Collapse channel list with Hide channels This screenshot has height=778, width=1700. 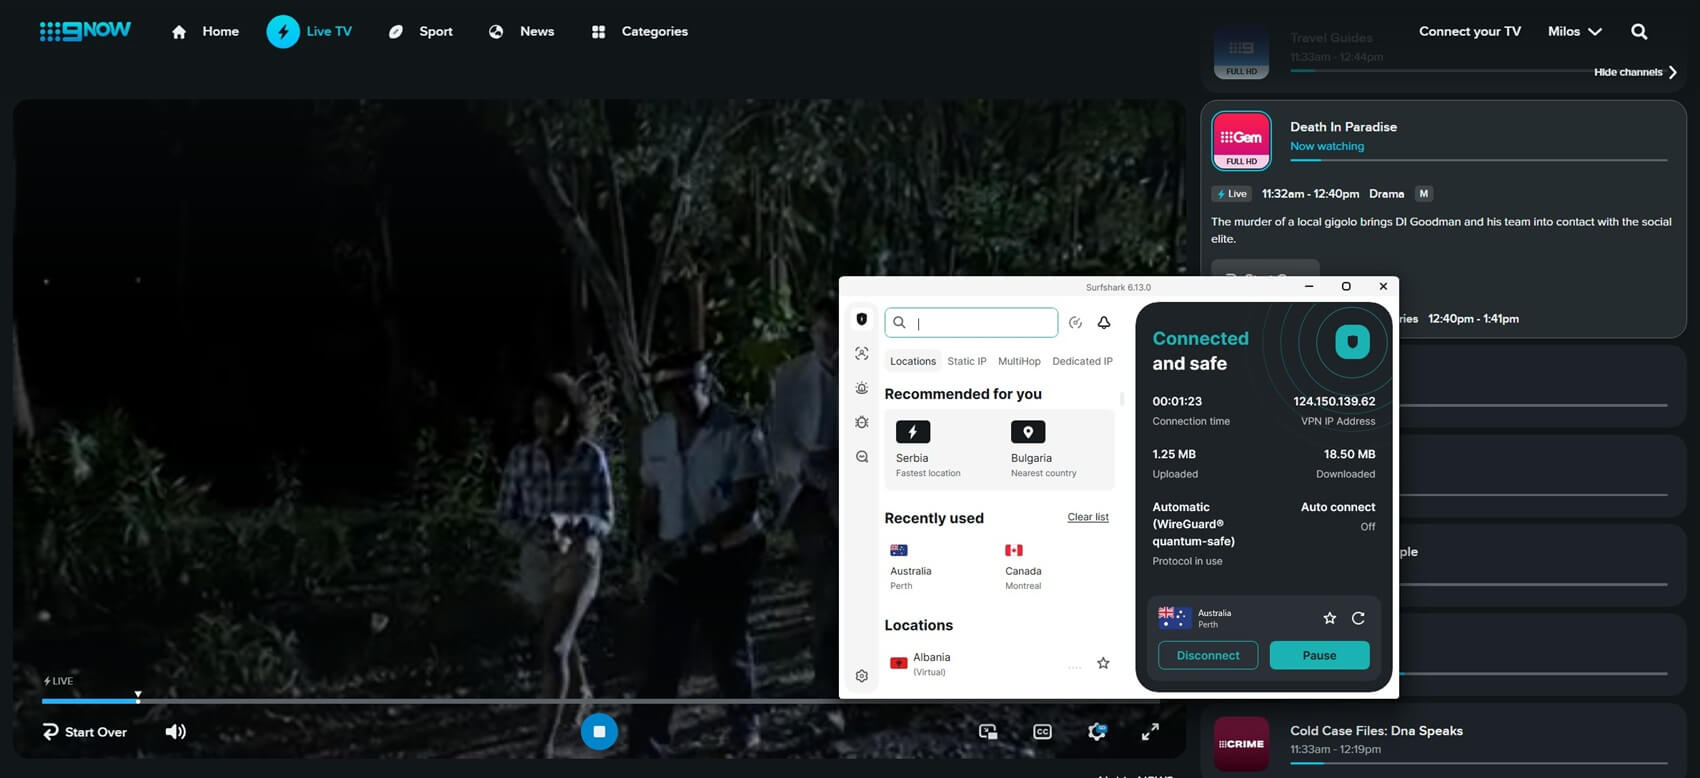point(1636,72)
